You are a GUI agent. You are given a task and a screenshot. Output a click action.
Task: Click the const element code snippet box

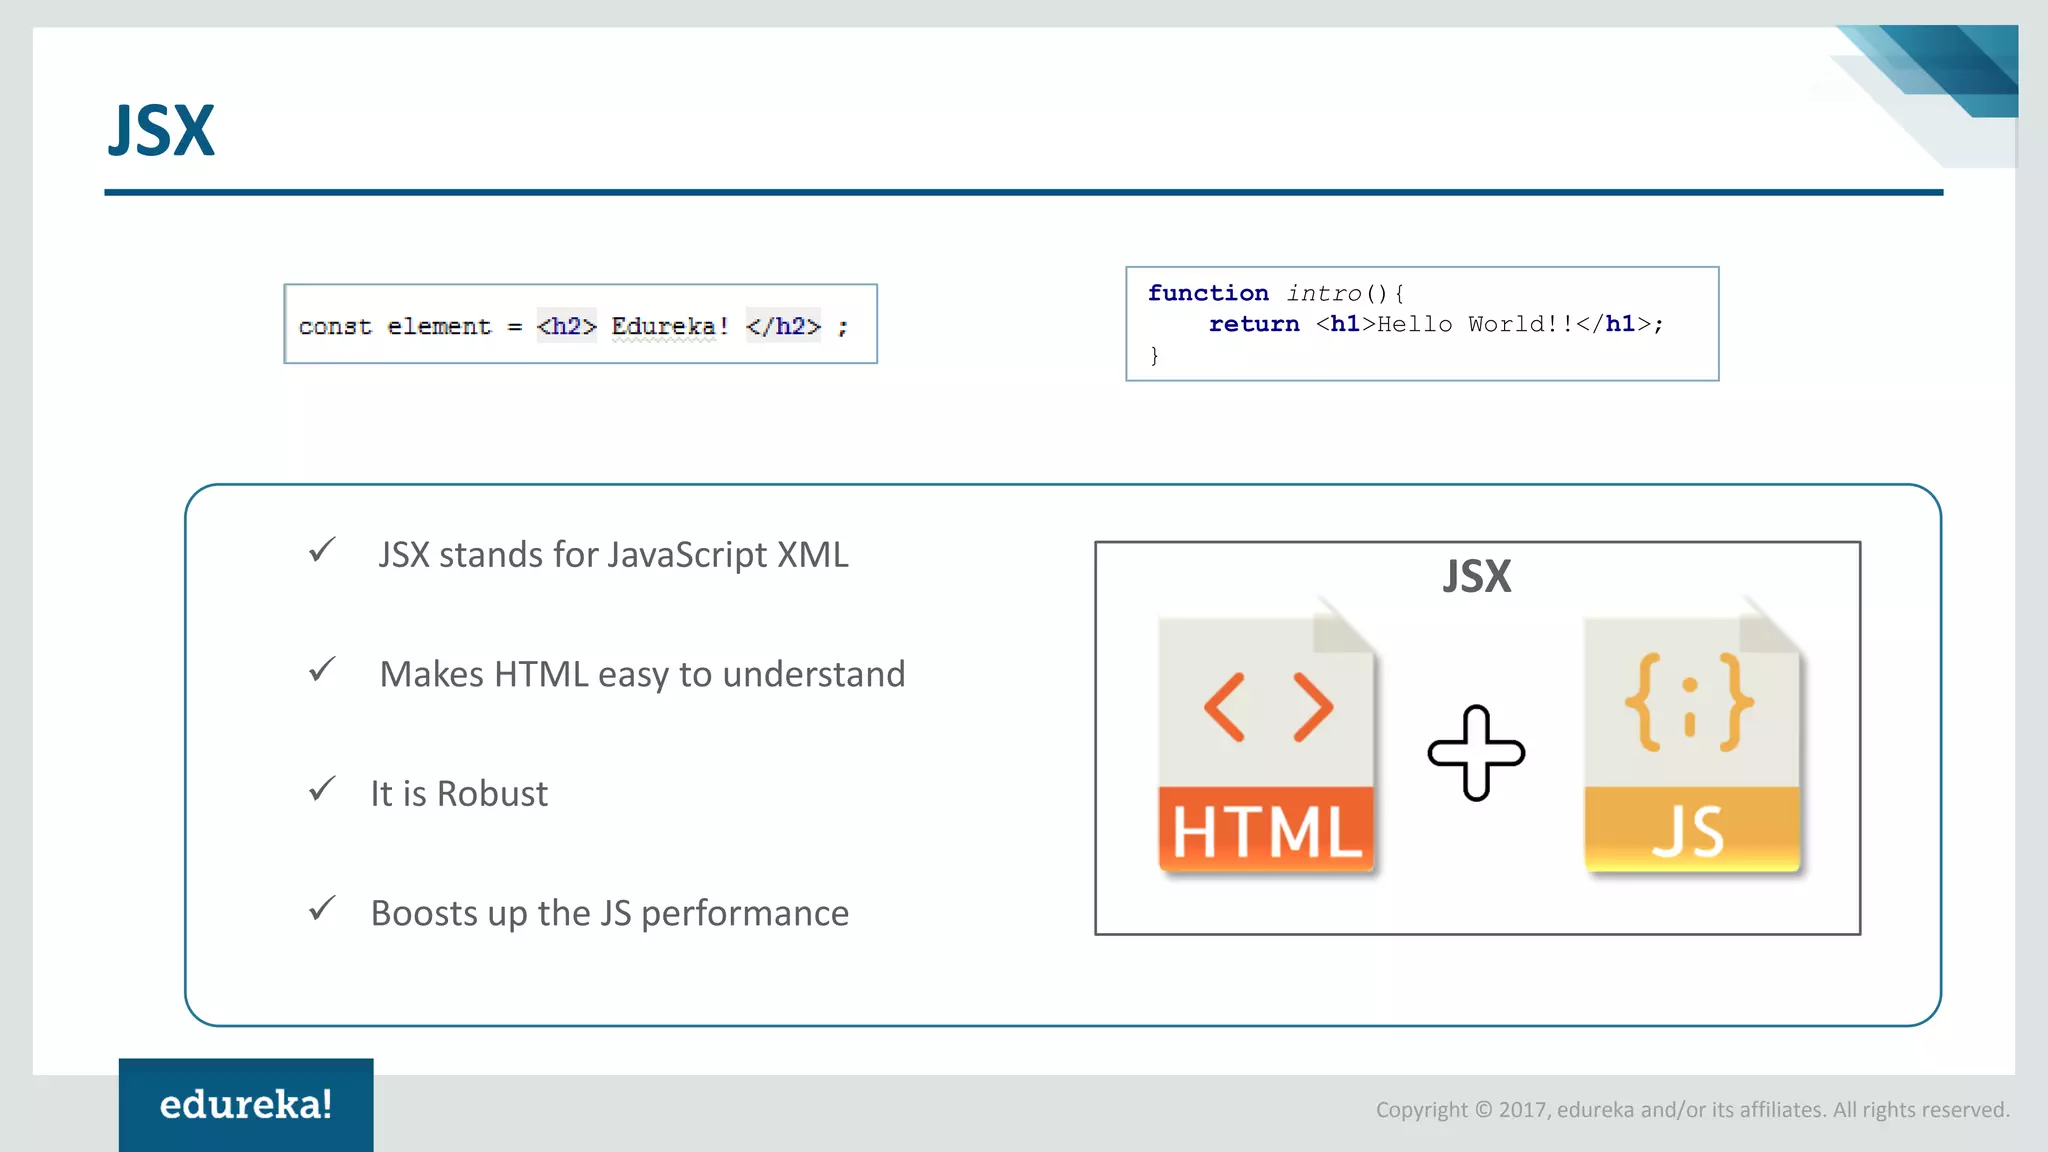[x=580, y=324]
